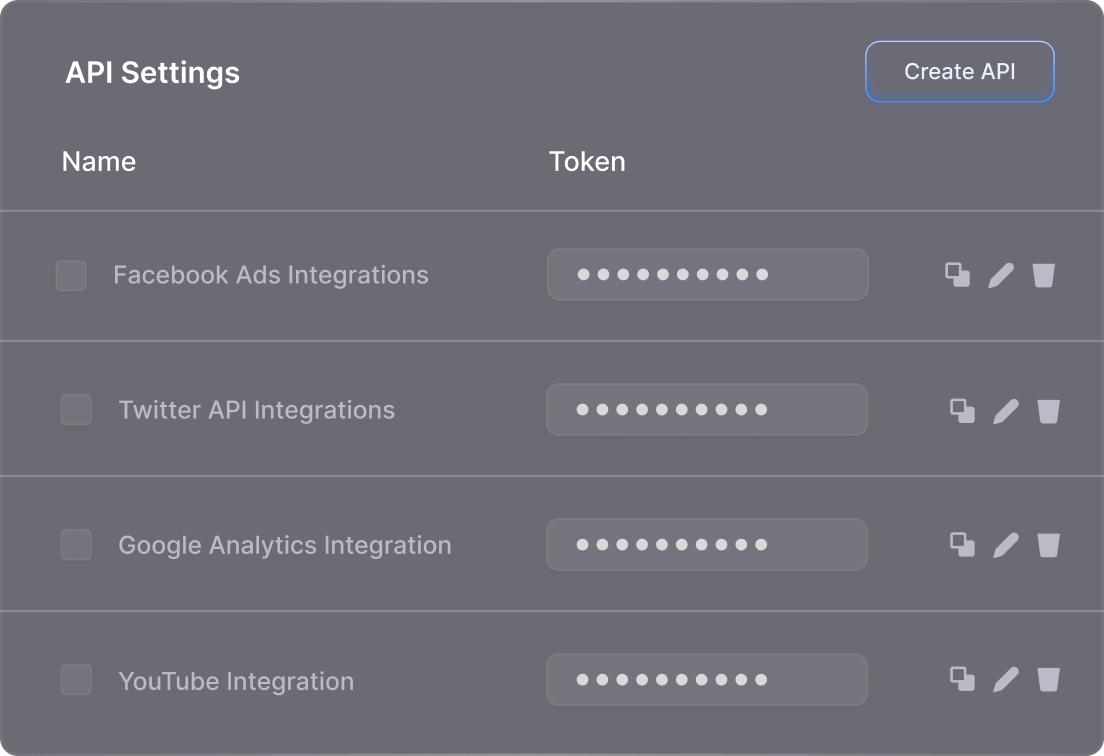
Task: Delete the YouTube Integration entry
Action: 1048,680
